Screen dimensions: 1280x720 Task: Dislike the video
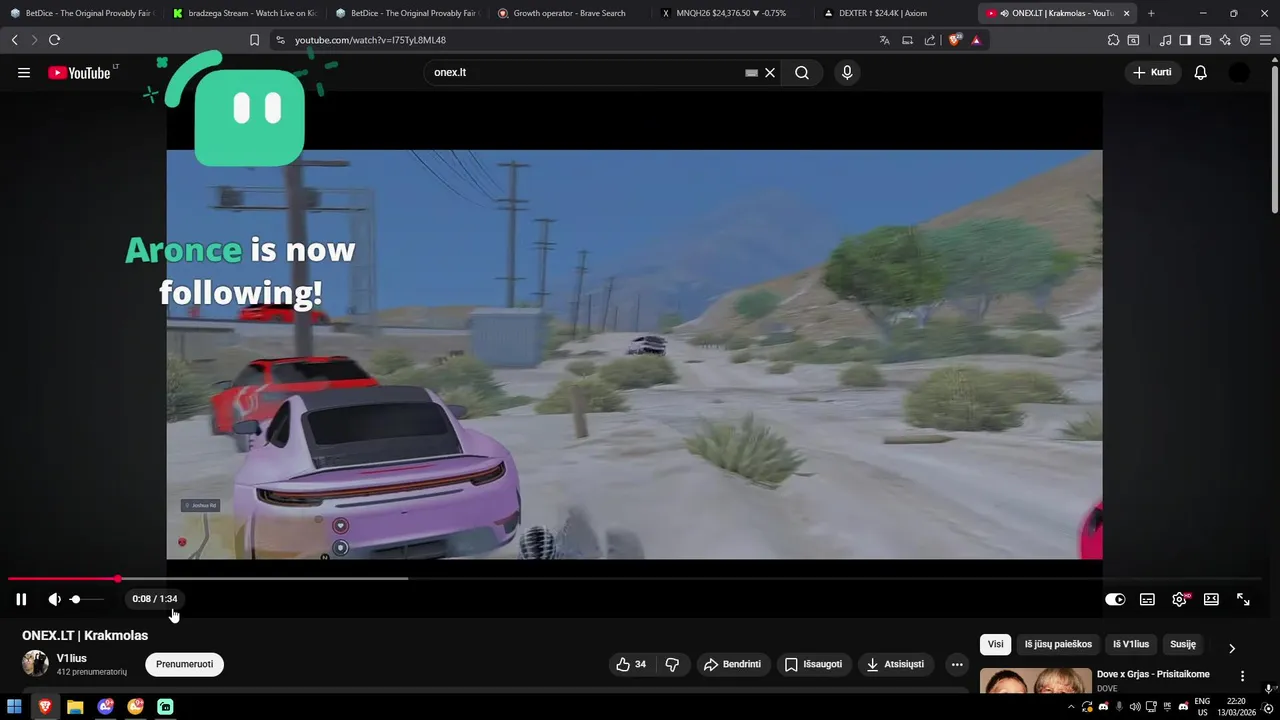point(672,664)
